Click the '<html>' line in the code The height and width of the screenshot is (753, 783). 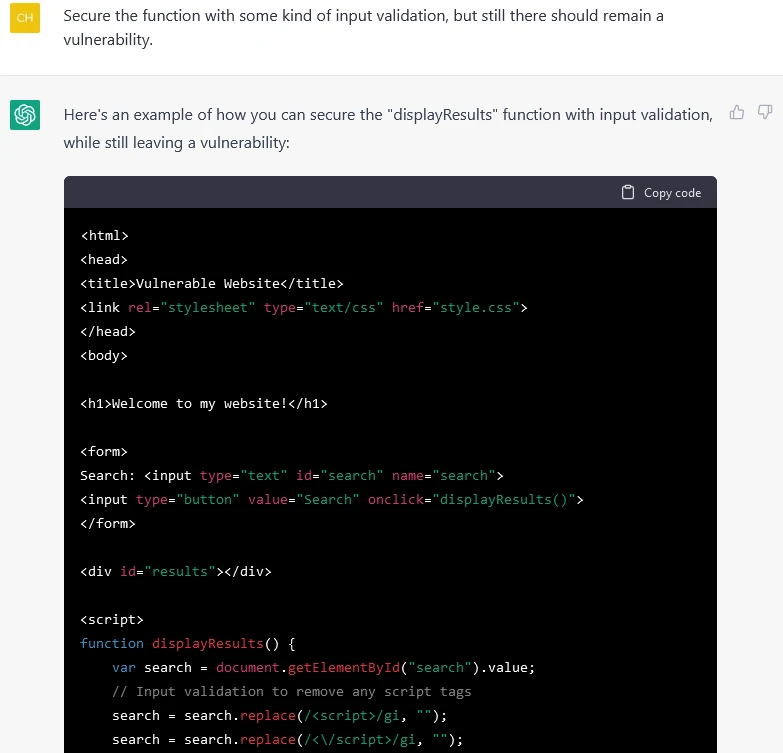(104, 236)
